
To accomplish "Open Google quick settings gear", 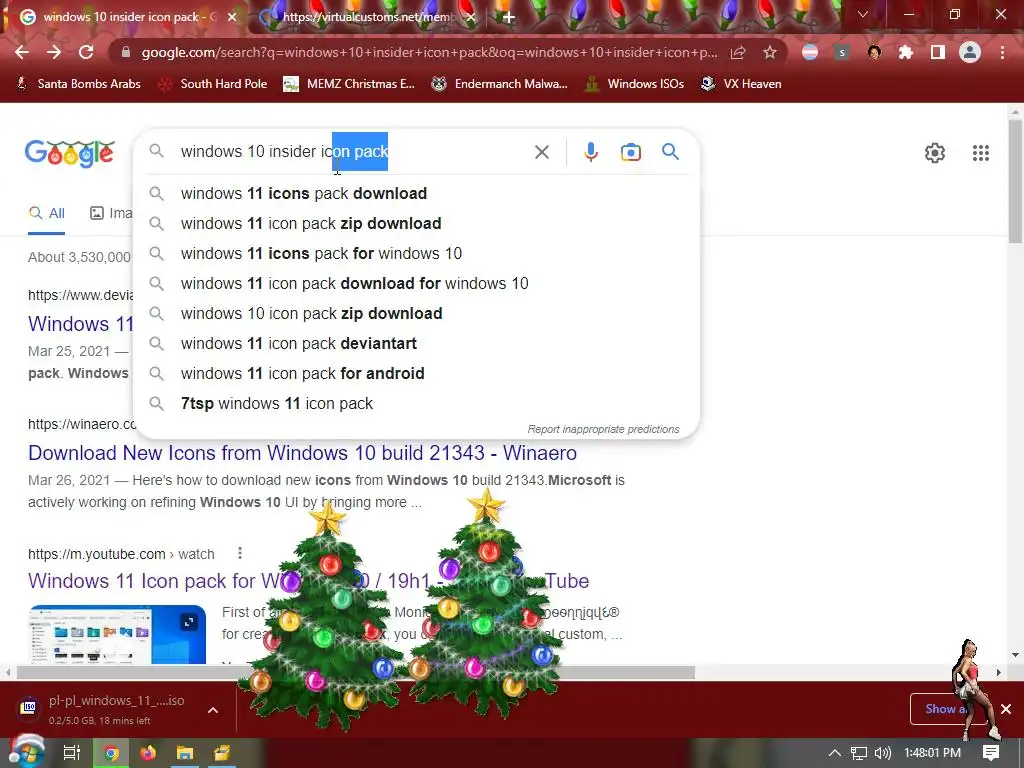I will pyautogui.click(x=935, y=153).
